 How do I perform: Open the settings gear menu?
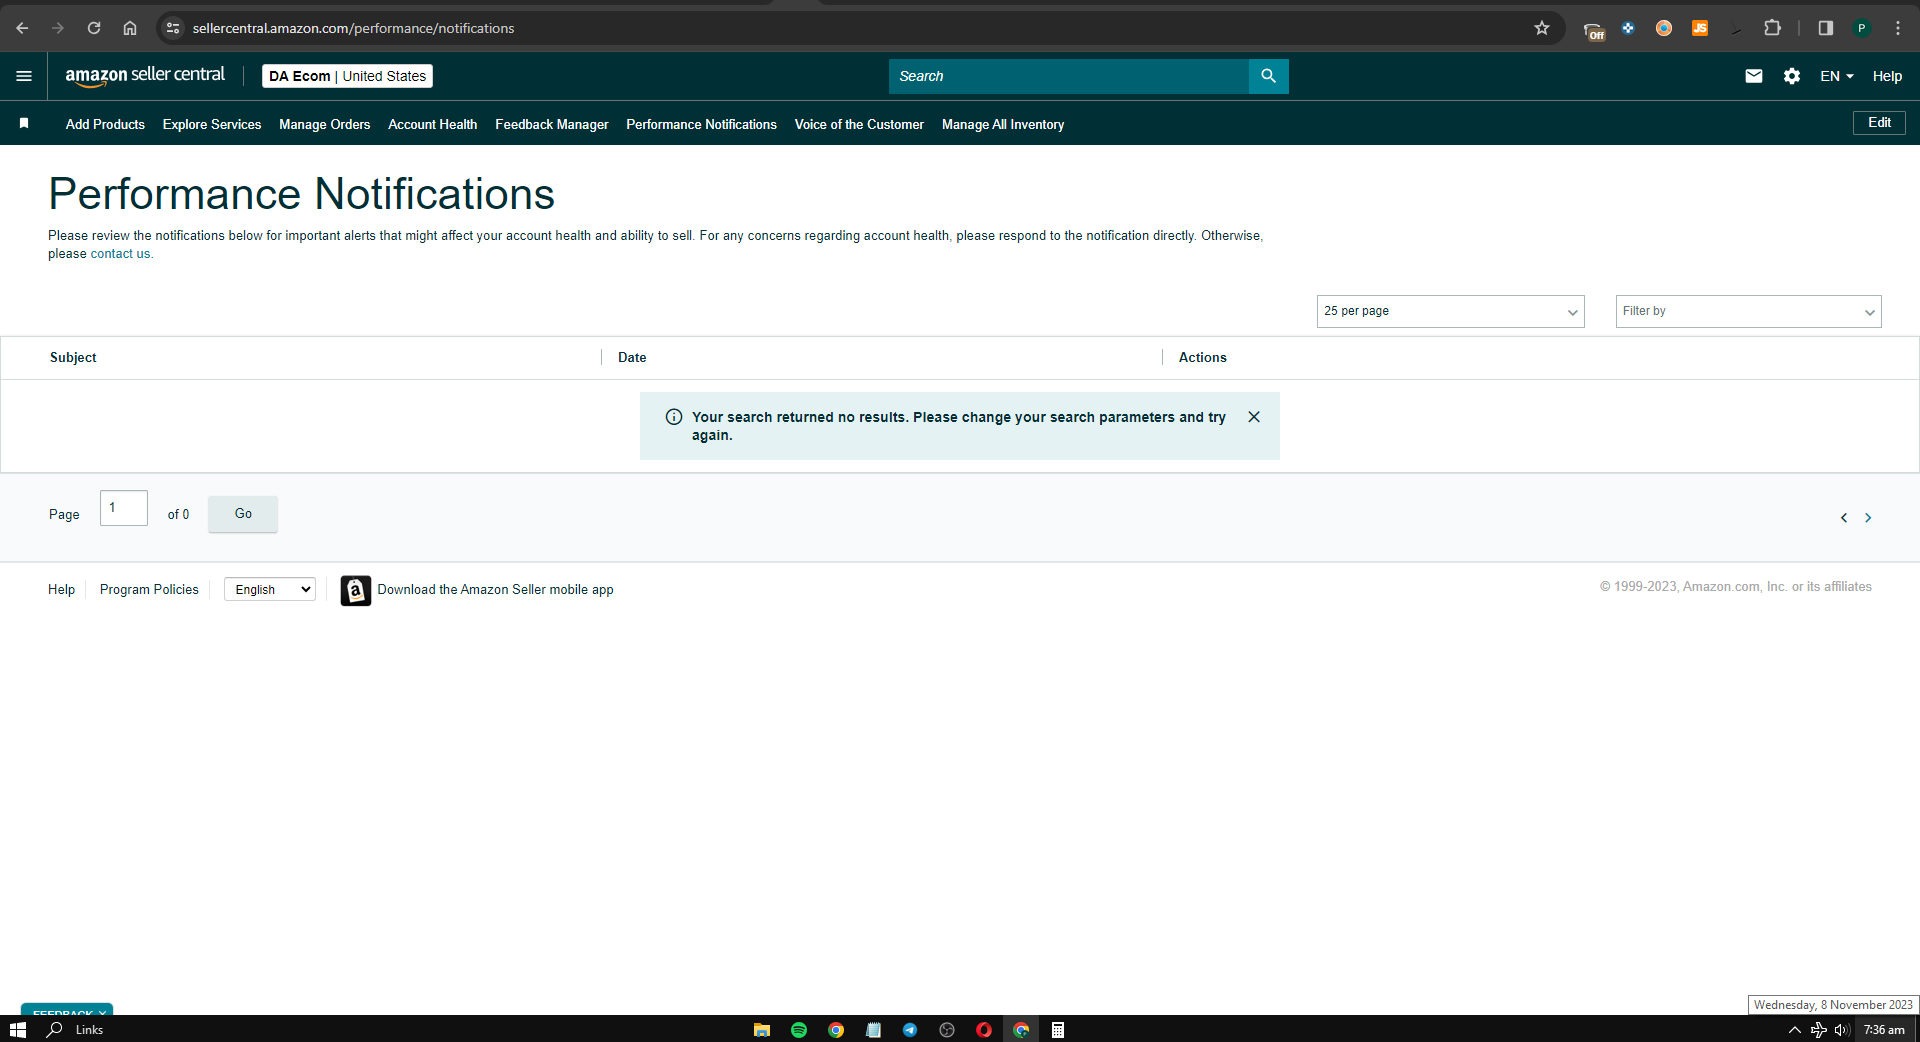1792,76
